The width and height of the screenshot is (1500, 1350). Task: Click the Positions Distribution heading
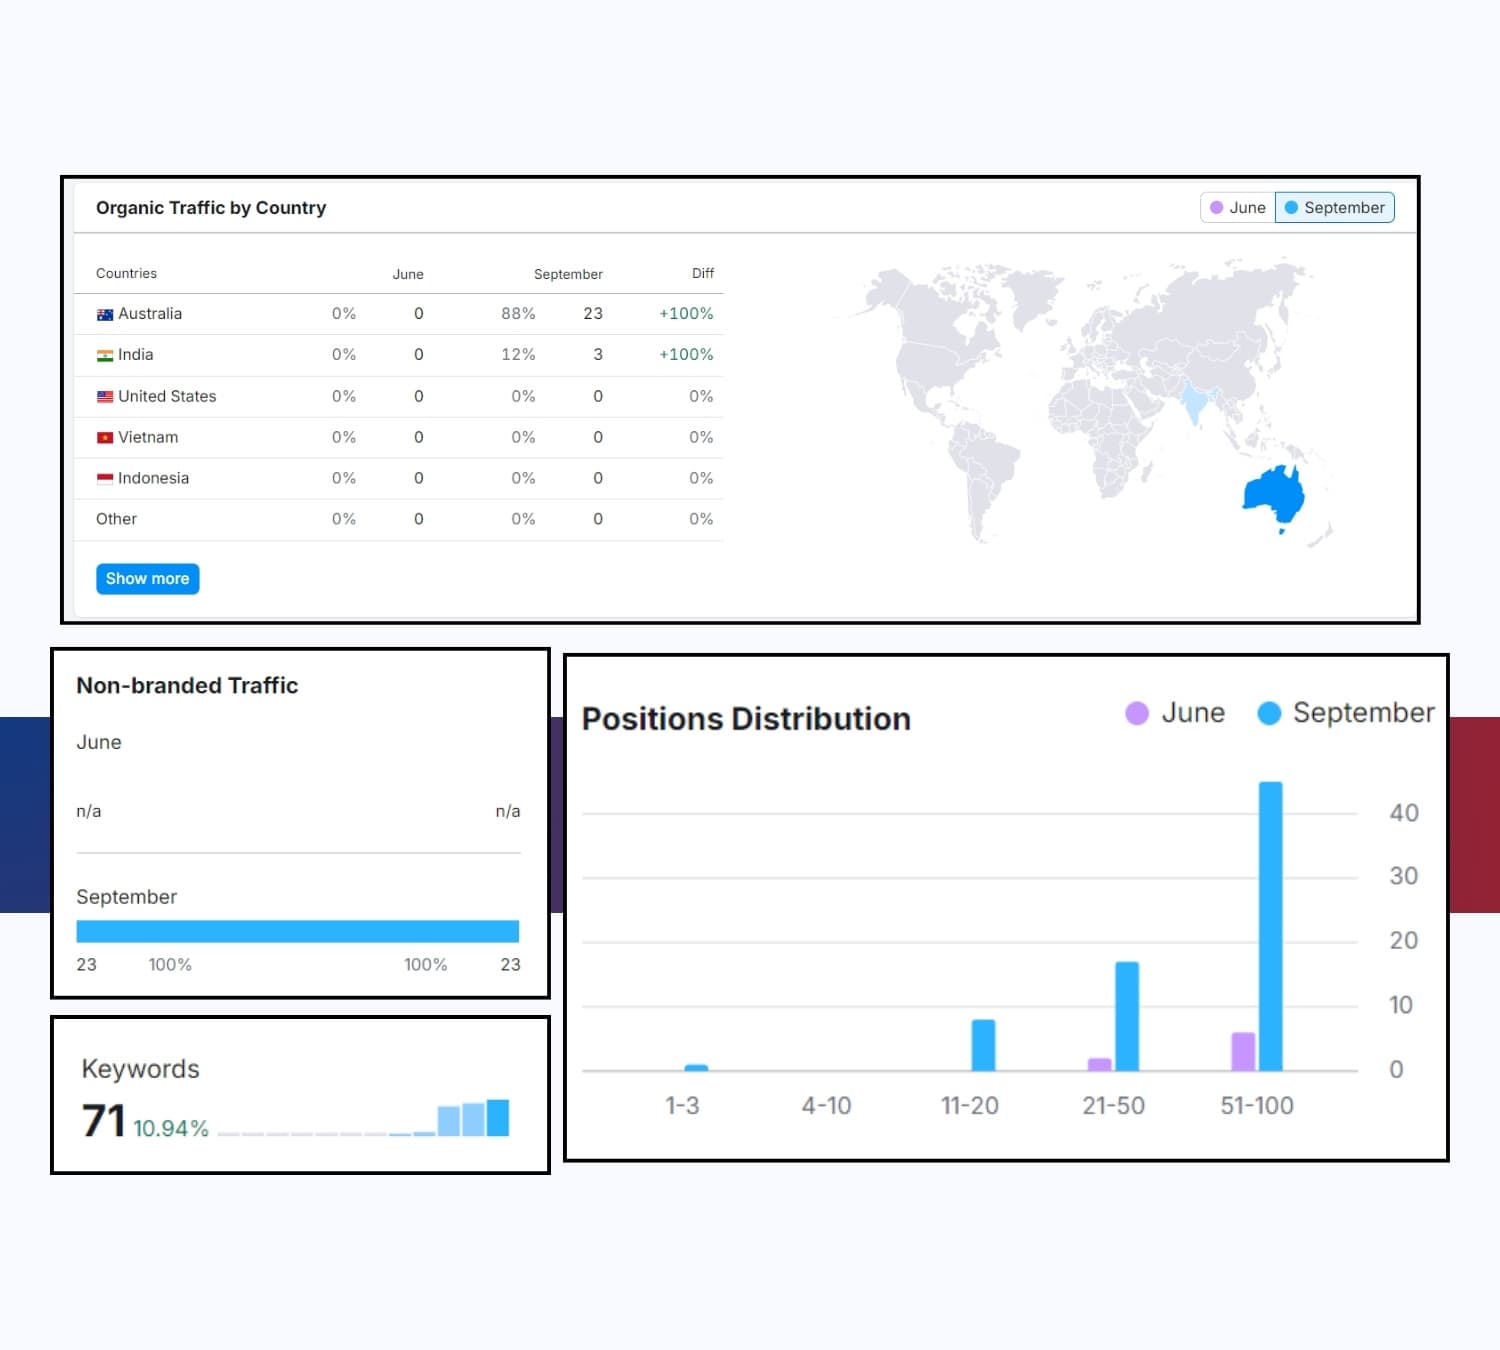[x=746, y=719]
